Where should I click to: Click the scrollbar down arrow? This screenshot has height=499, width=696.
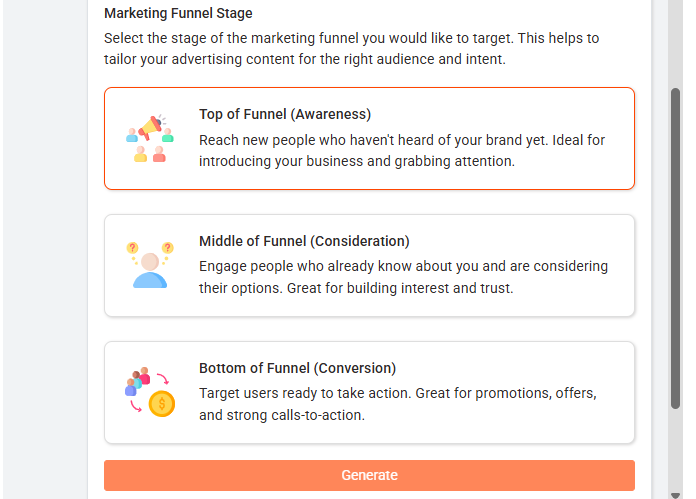point(675,492)
